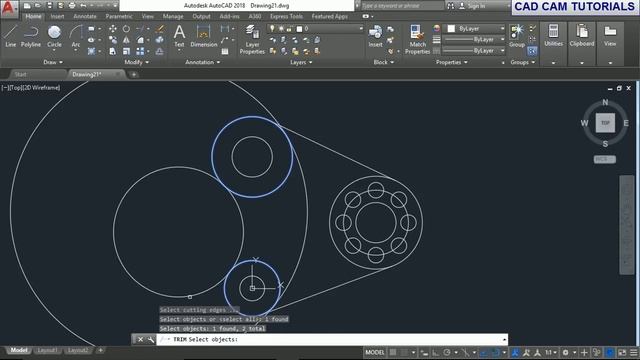
Task: Choose the Rotate tool in Modify panel
Action: tap(127, 29)
